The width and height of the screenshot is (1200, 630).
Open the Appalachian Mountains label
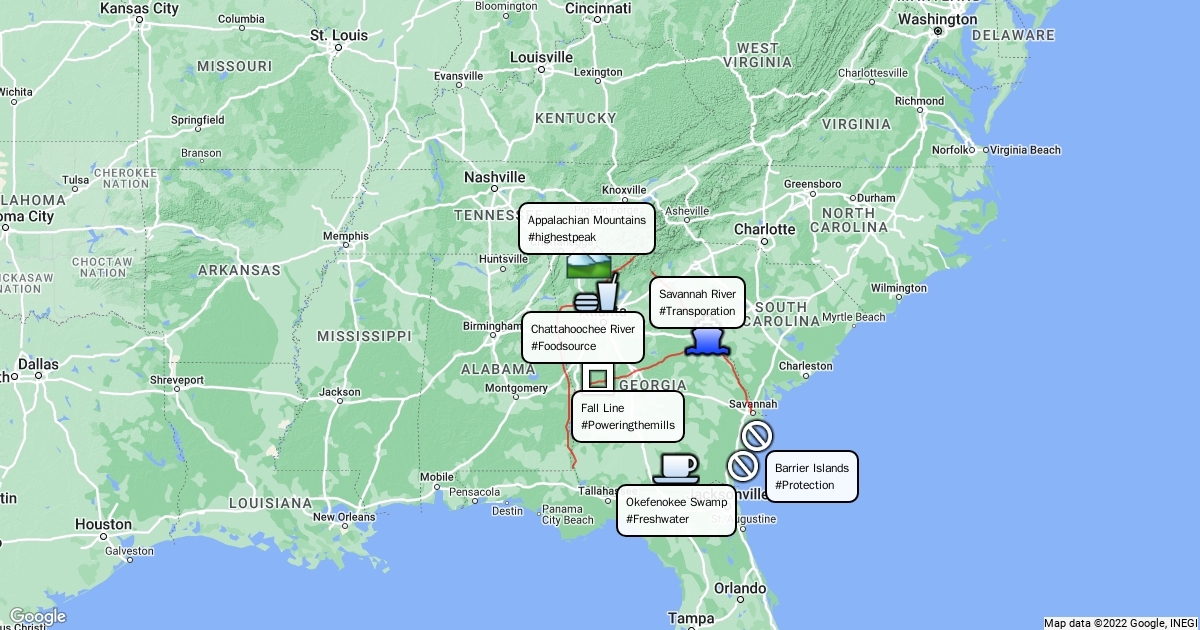(x=586, y=228)
